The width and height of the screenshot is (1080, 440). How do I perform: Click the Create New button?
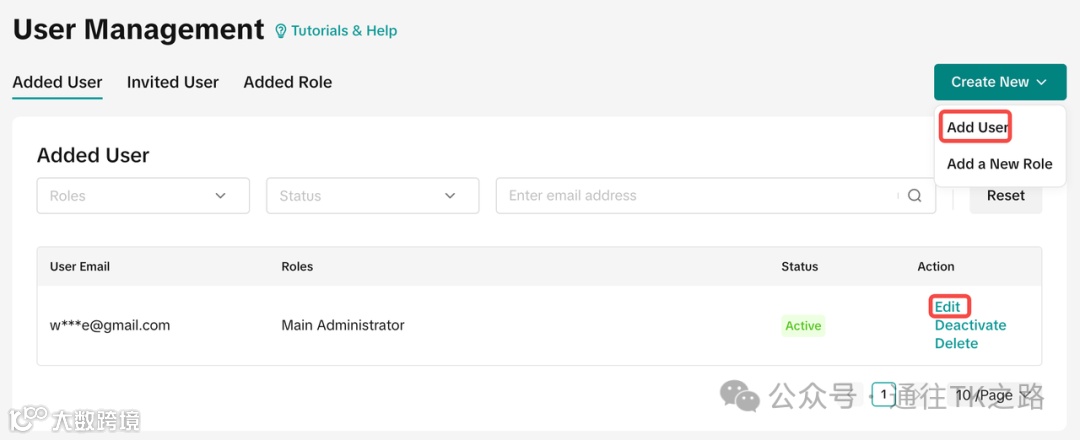999,82
